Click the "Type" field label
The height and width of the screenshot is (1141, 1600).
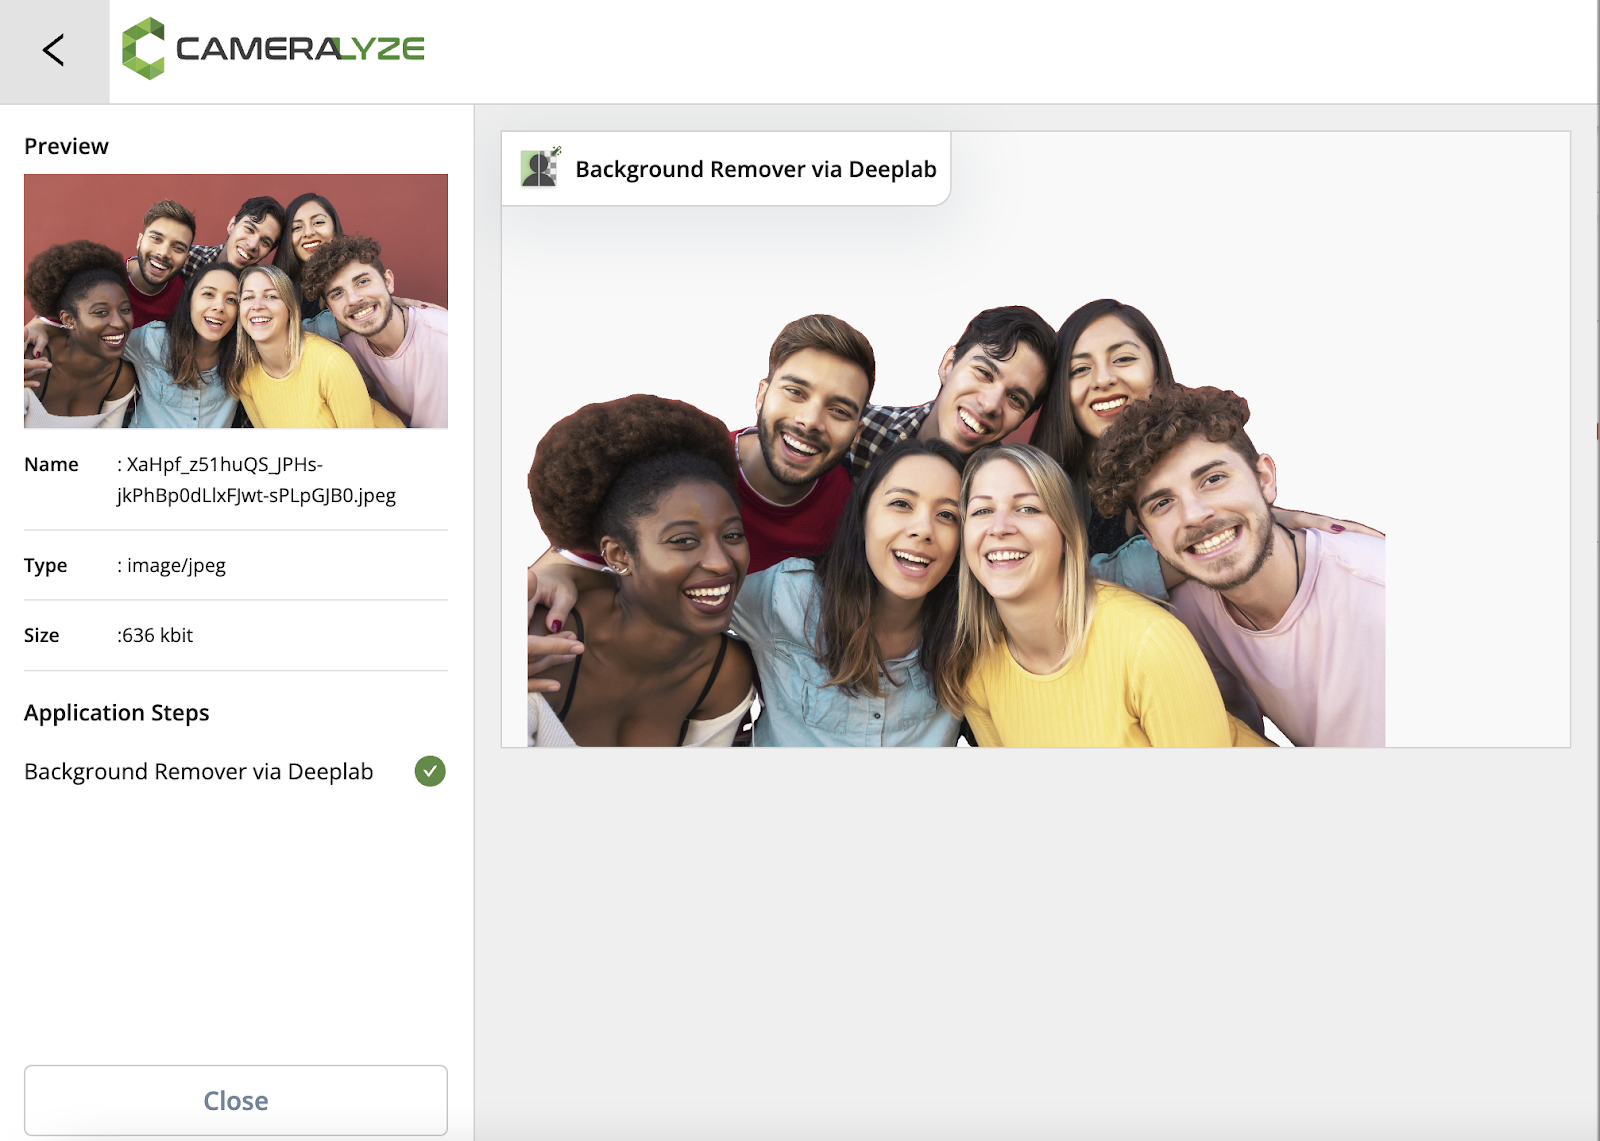pos(46,566)
